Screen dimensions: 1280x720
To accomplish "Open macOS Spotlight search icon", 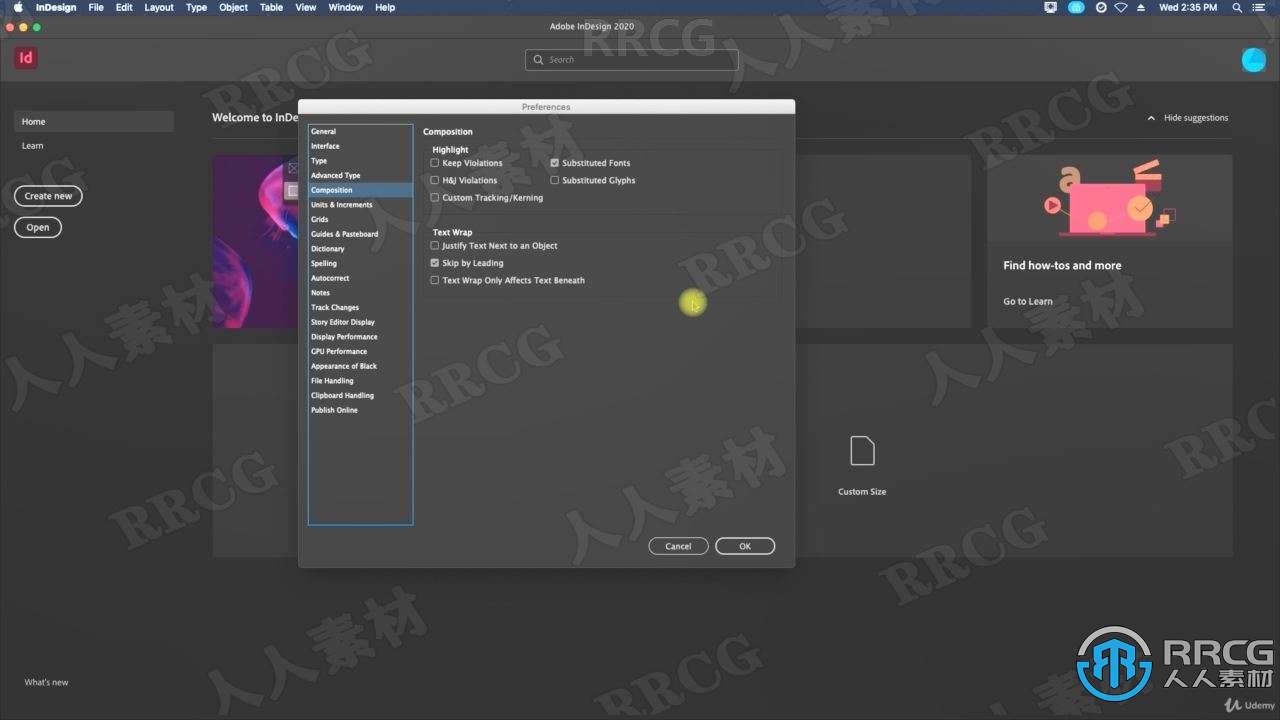I will pyautogui.click(x=1237, y=7).
